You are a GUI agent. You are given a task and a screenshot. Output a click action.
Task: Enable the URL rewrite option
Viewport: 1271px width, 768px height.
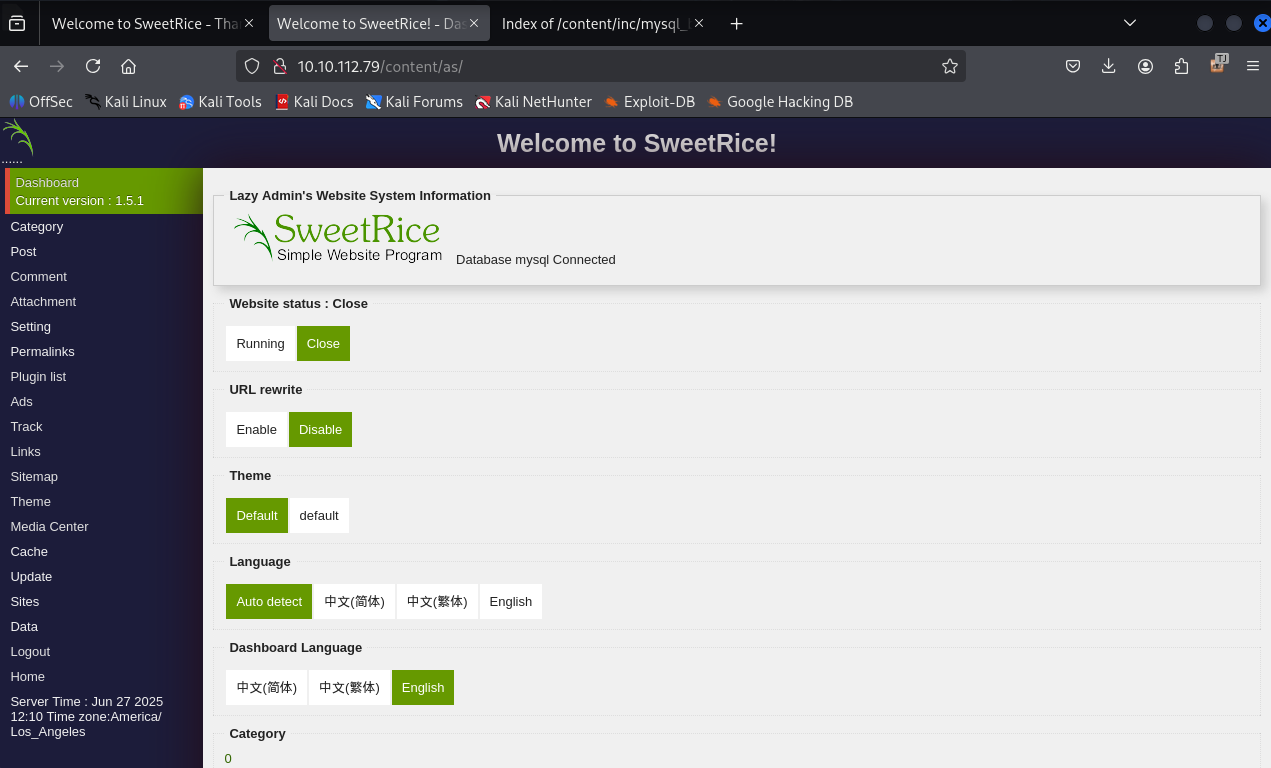pos(256,429)
